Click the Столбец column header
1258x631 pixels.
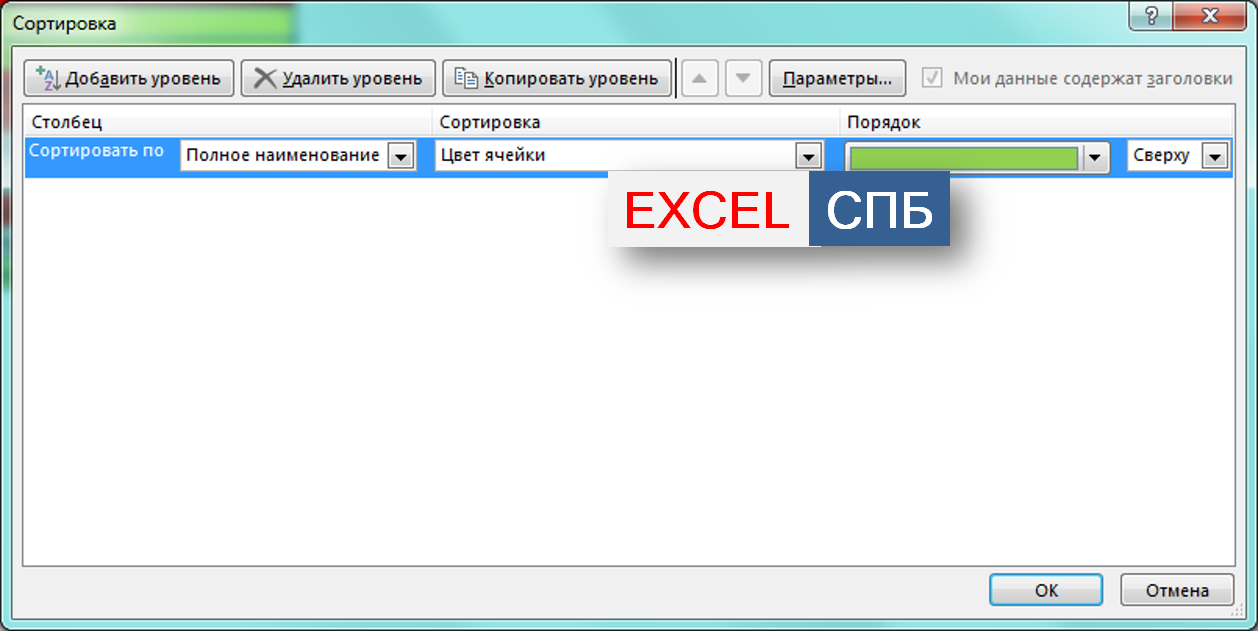point(67,122)
